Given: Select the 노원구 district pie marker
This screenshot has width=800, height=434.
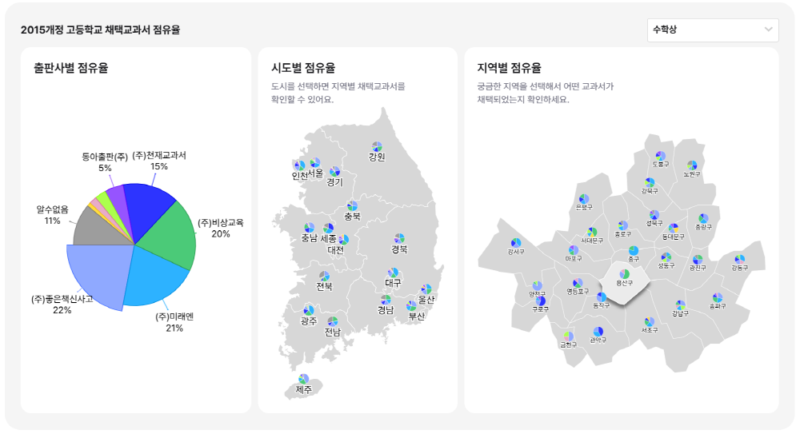Looking at the screenshot, I should tap(690, 165).
